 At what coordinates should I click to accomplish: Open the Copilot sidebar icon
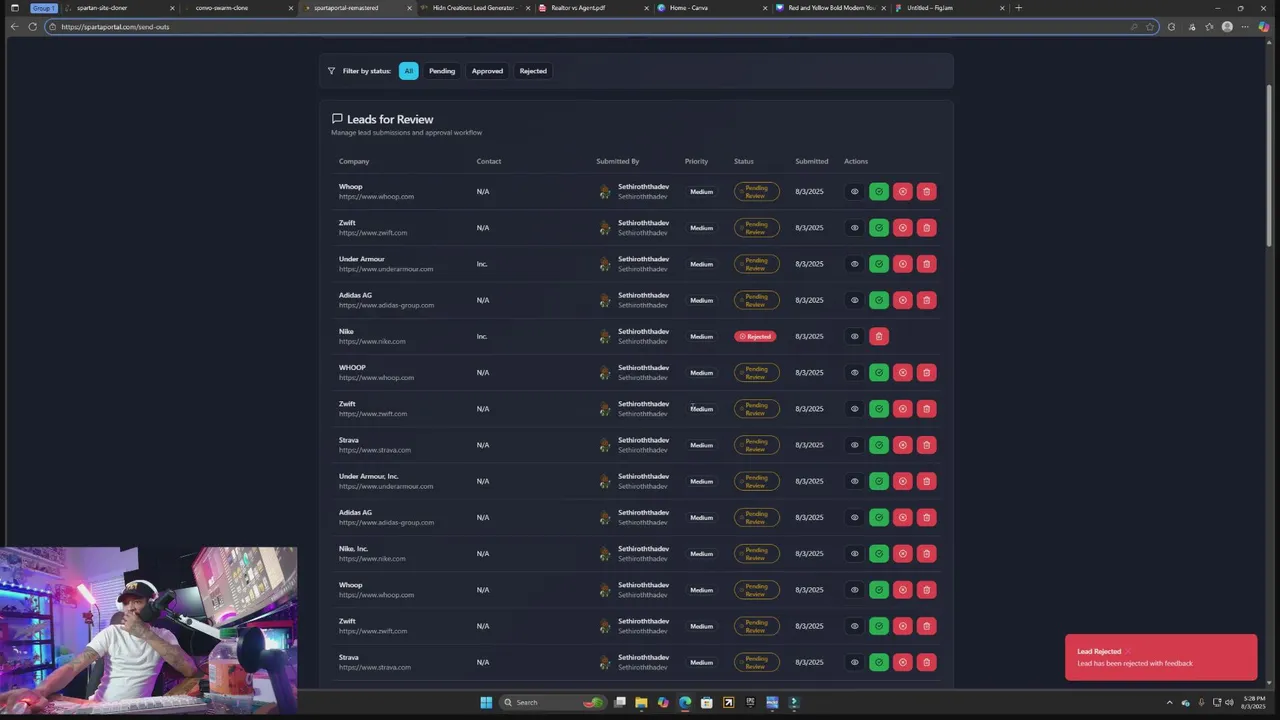click(x=1266, y=27)
